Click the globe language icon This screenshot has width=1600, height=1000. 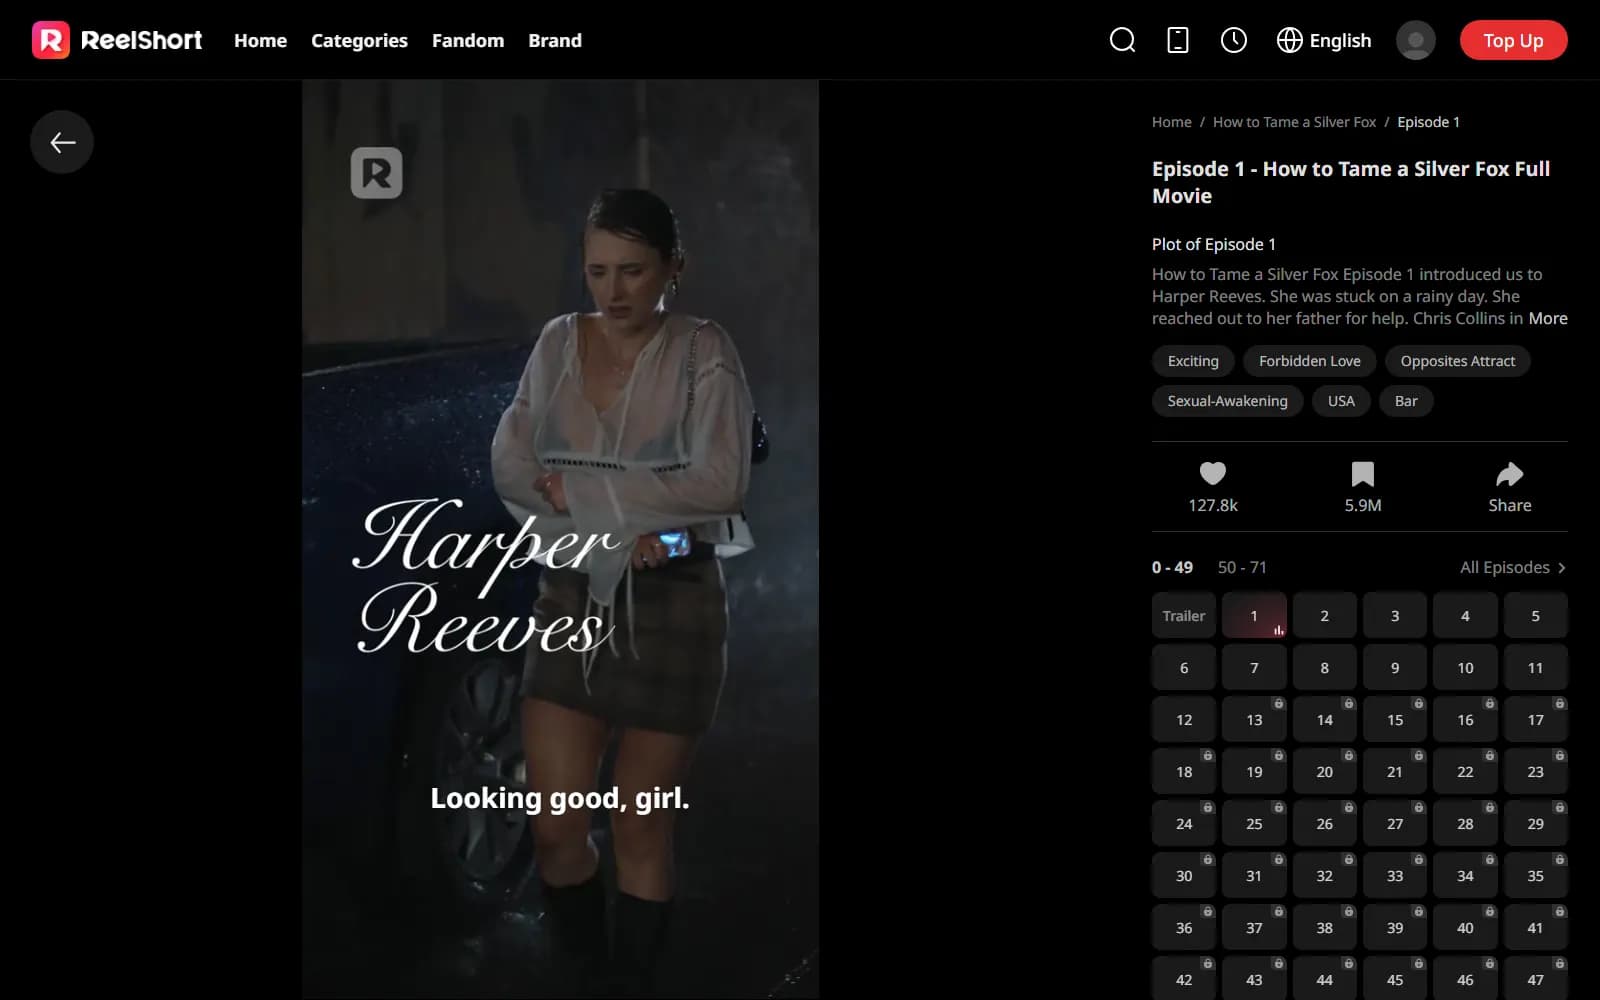point(1290,40)
